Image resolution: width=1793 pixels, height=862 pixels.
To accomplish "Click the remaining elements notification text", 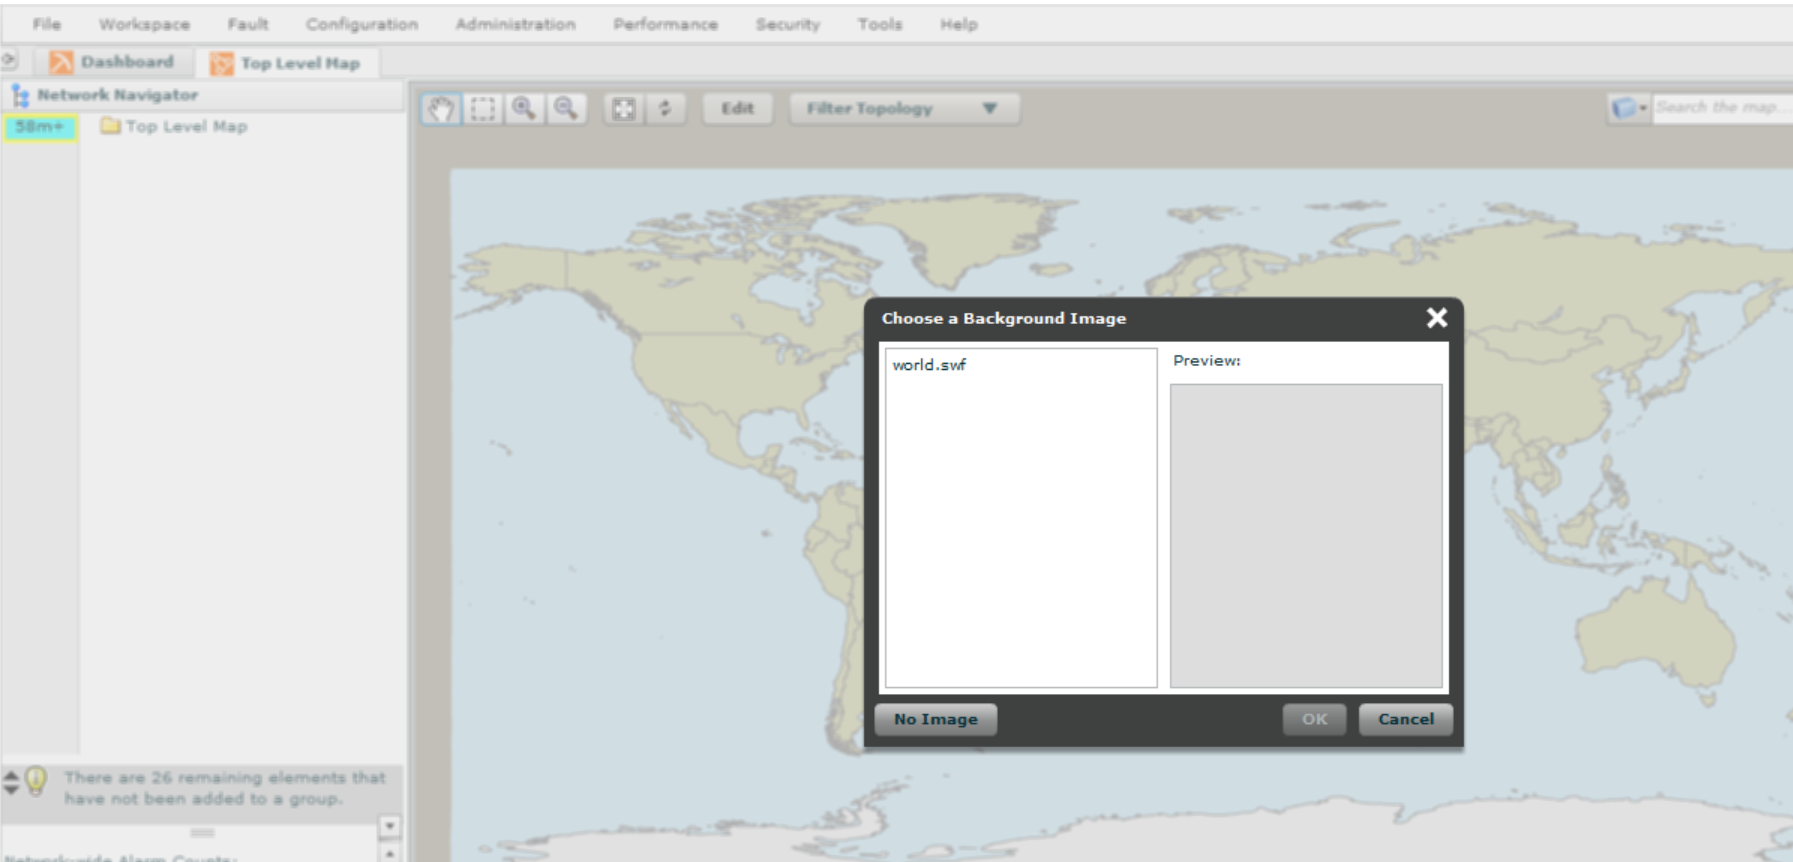I will pyautogui.click(x=225, y=788).
